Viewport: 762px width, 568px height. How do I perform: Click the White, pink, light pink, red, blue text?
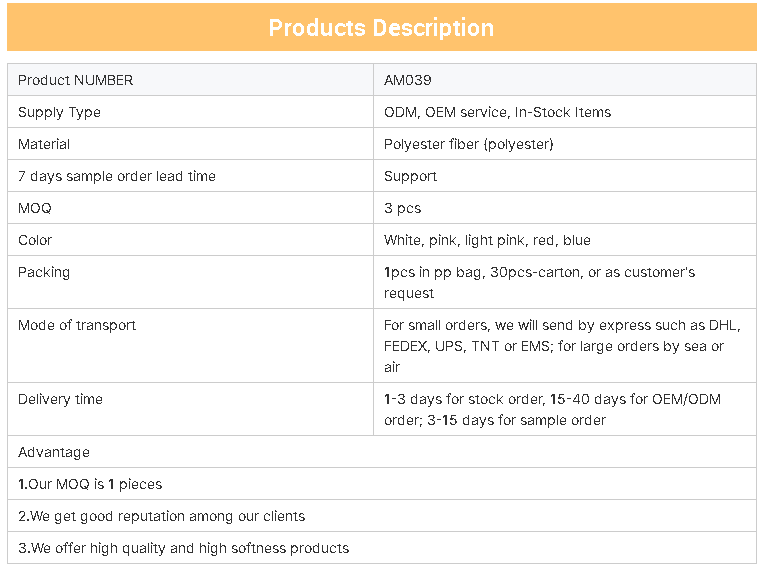[x=487, y=240]
